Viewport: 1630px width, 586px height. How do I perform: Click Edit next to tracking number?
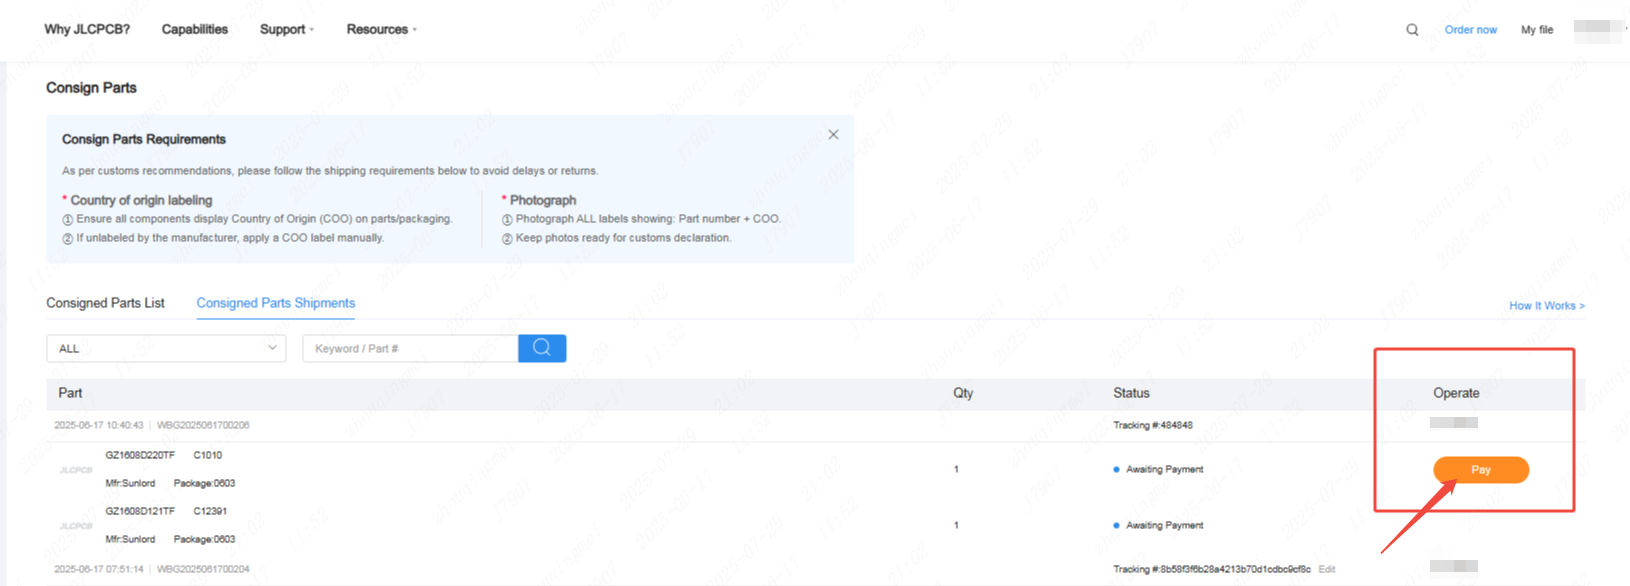pyautogui.click(x=1327, y=570)
